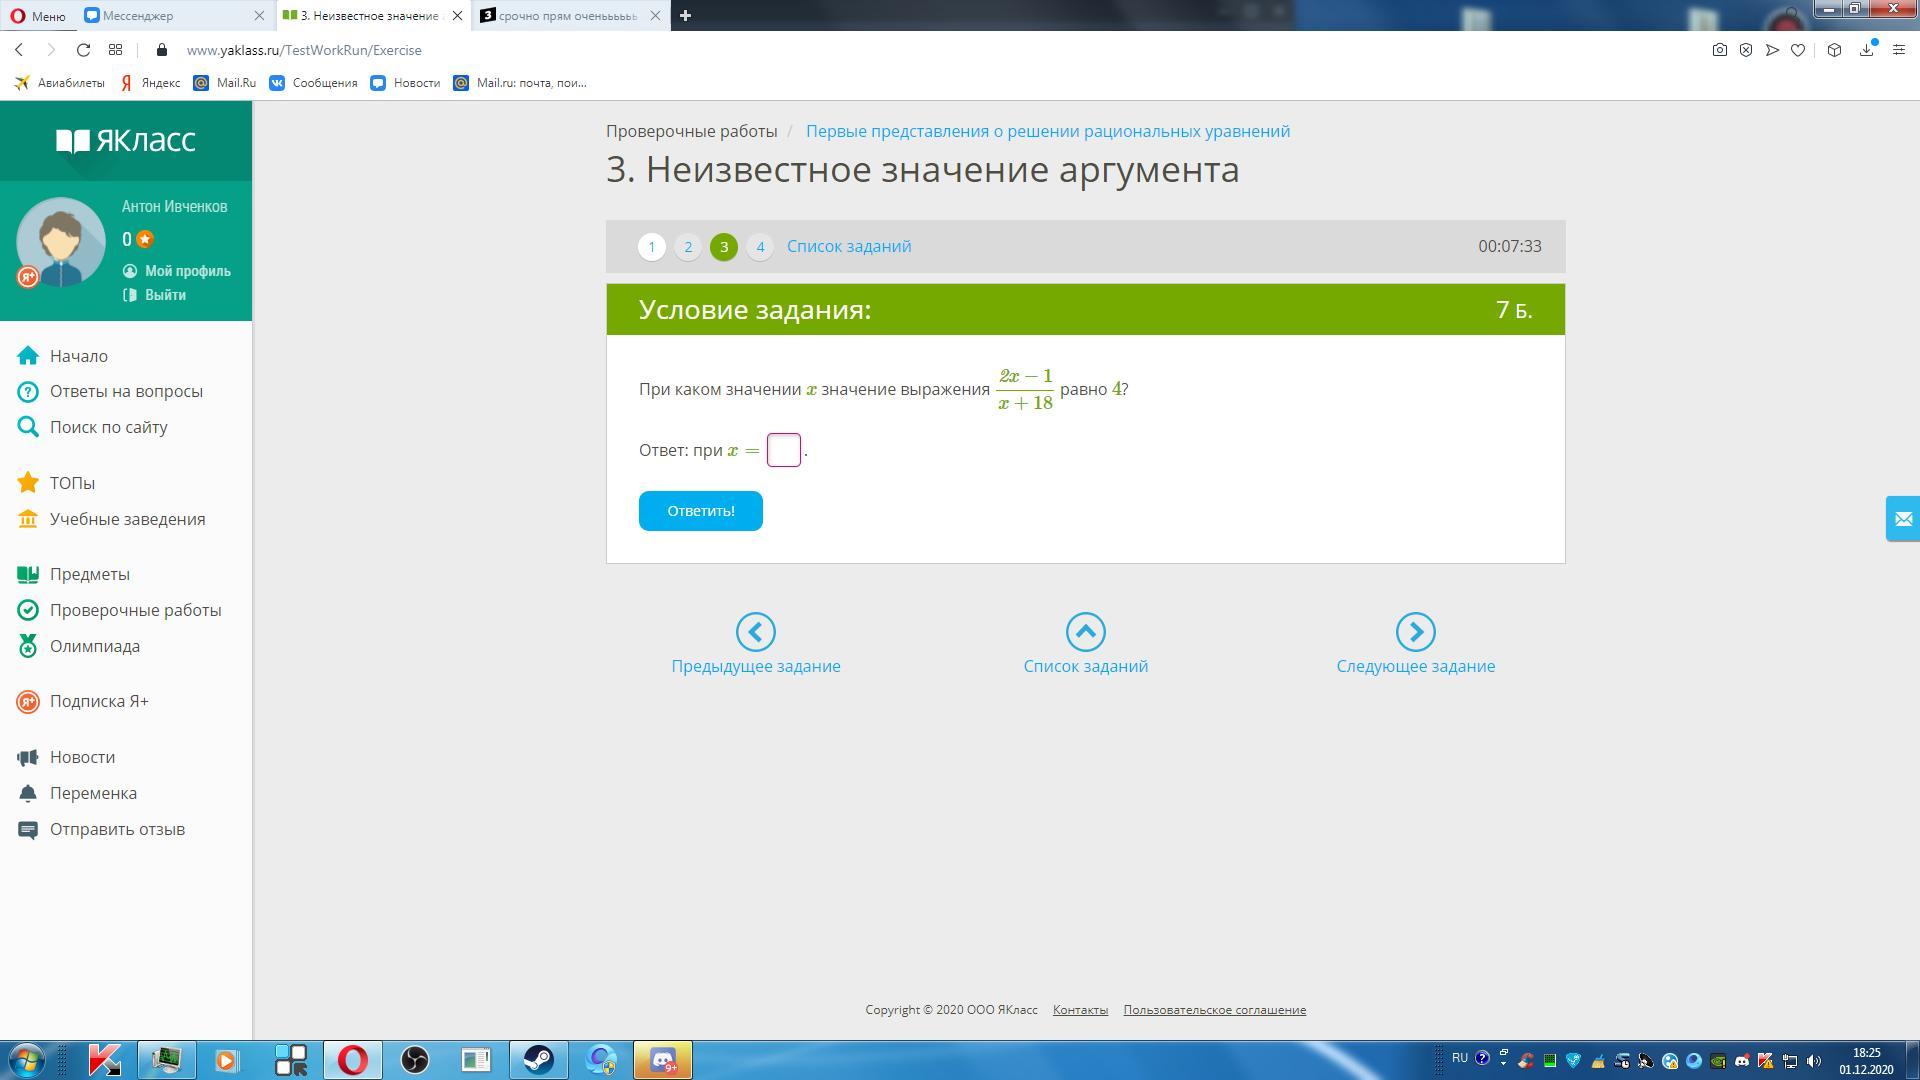Open the Переменка bell icon
This screenshot has height=1080, width=1920.
28,793
